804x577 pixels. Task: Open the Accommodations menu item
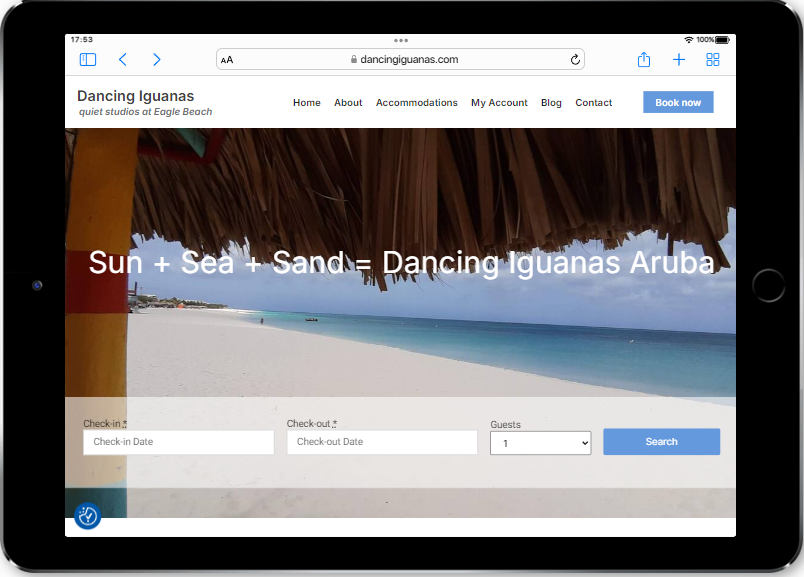coord(416,103)
